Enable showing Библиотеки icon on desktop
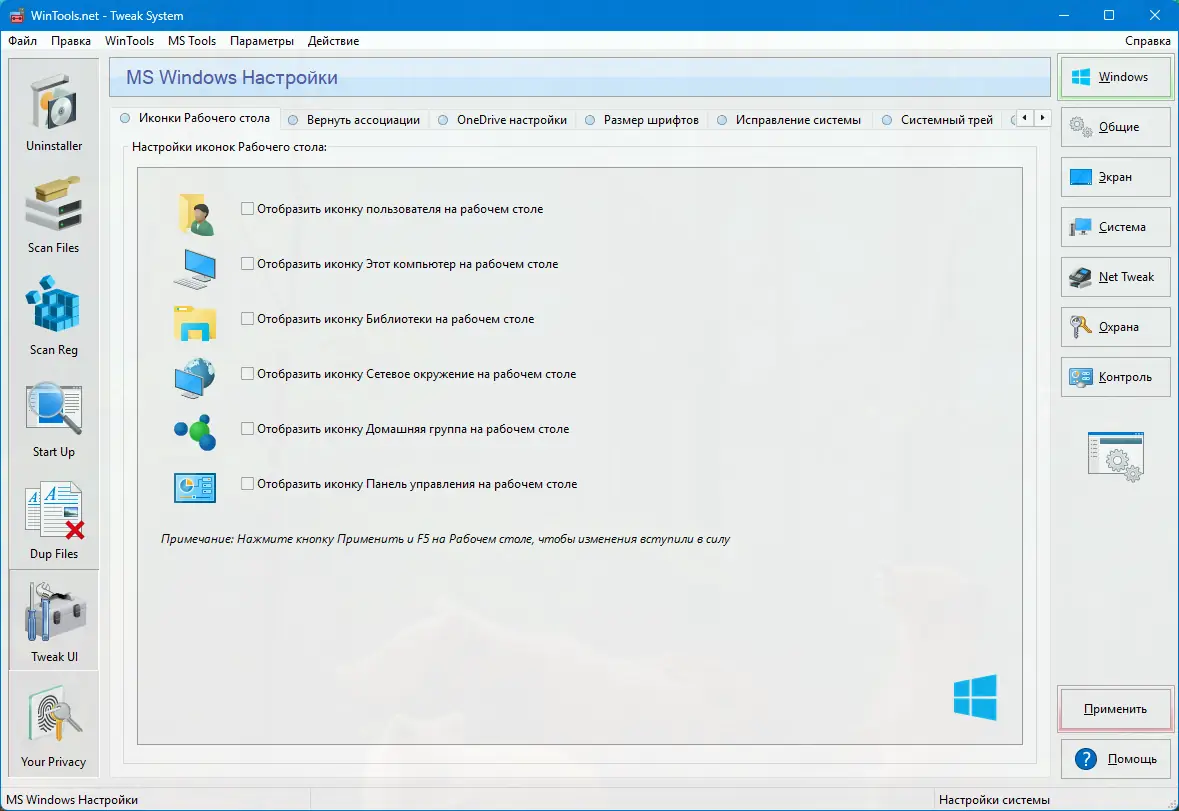This screenshot has width=1179, height=811. click(247, 318)
